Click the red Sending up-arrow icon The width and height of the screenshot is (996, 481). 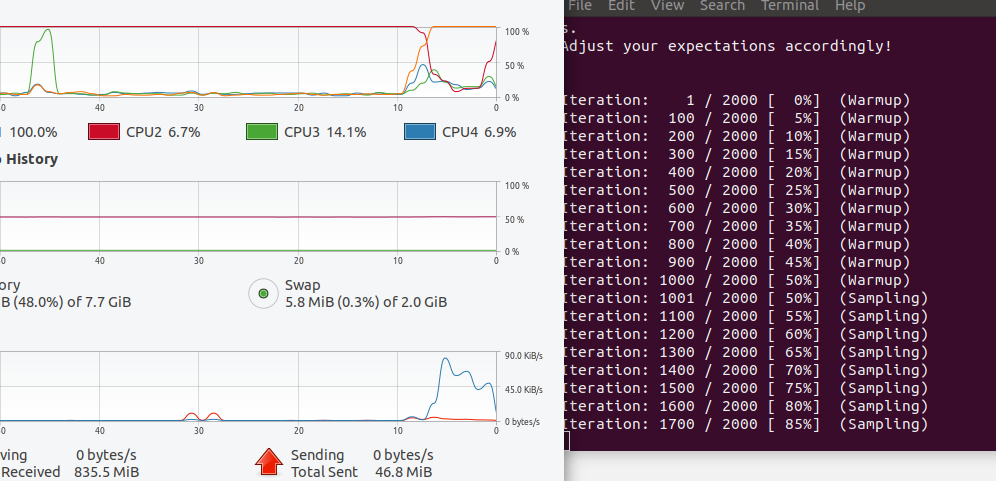coord(267,462)
